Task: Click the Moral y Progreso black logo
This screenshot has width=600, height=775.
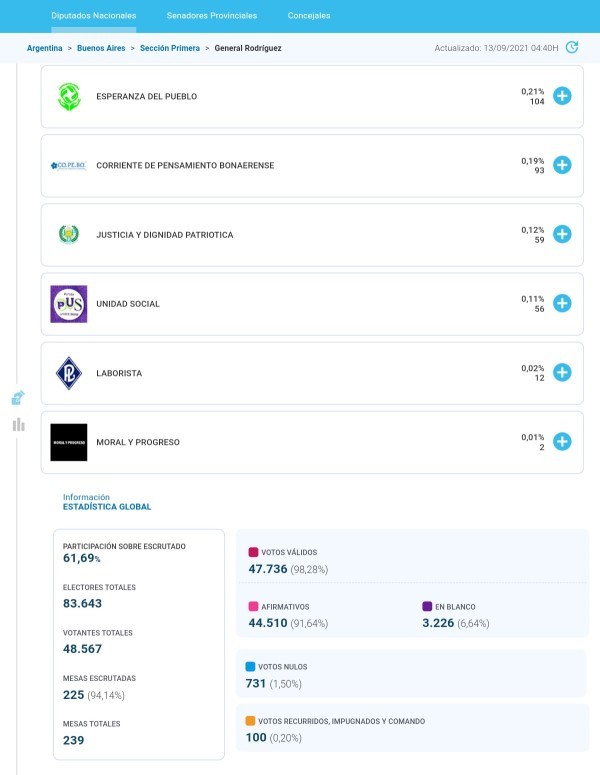Action: click(69, 442)
